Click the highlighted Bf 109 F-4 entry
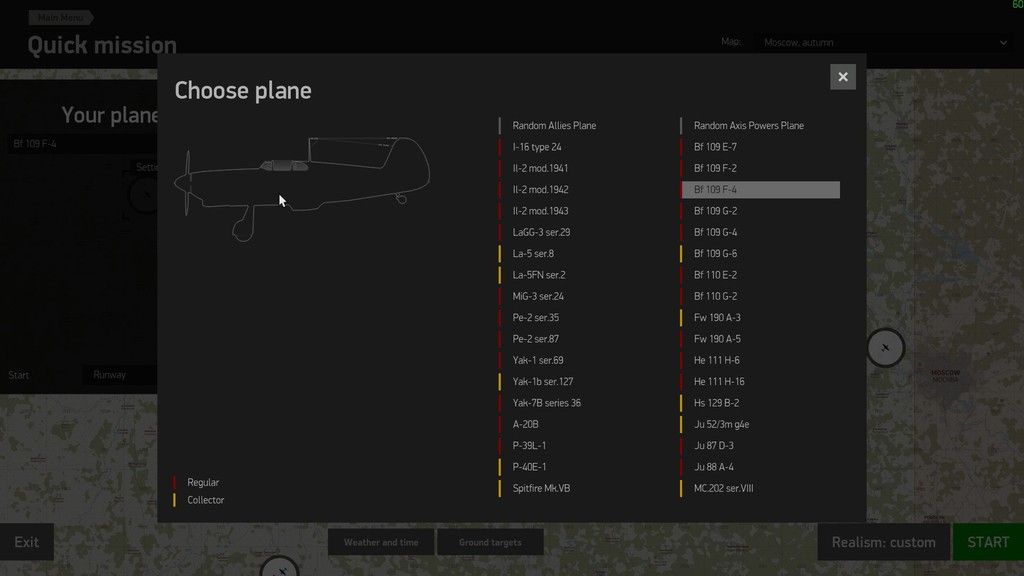 click(760, 190)
